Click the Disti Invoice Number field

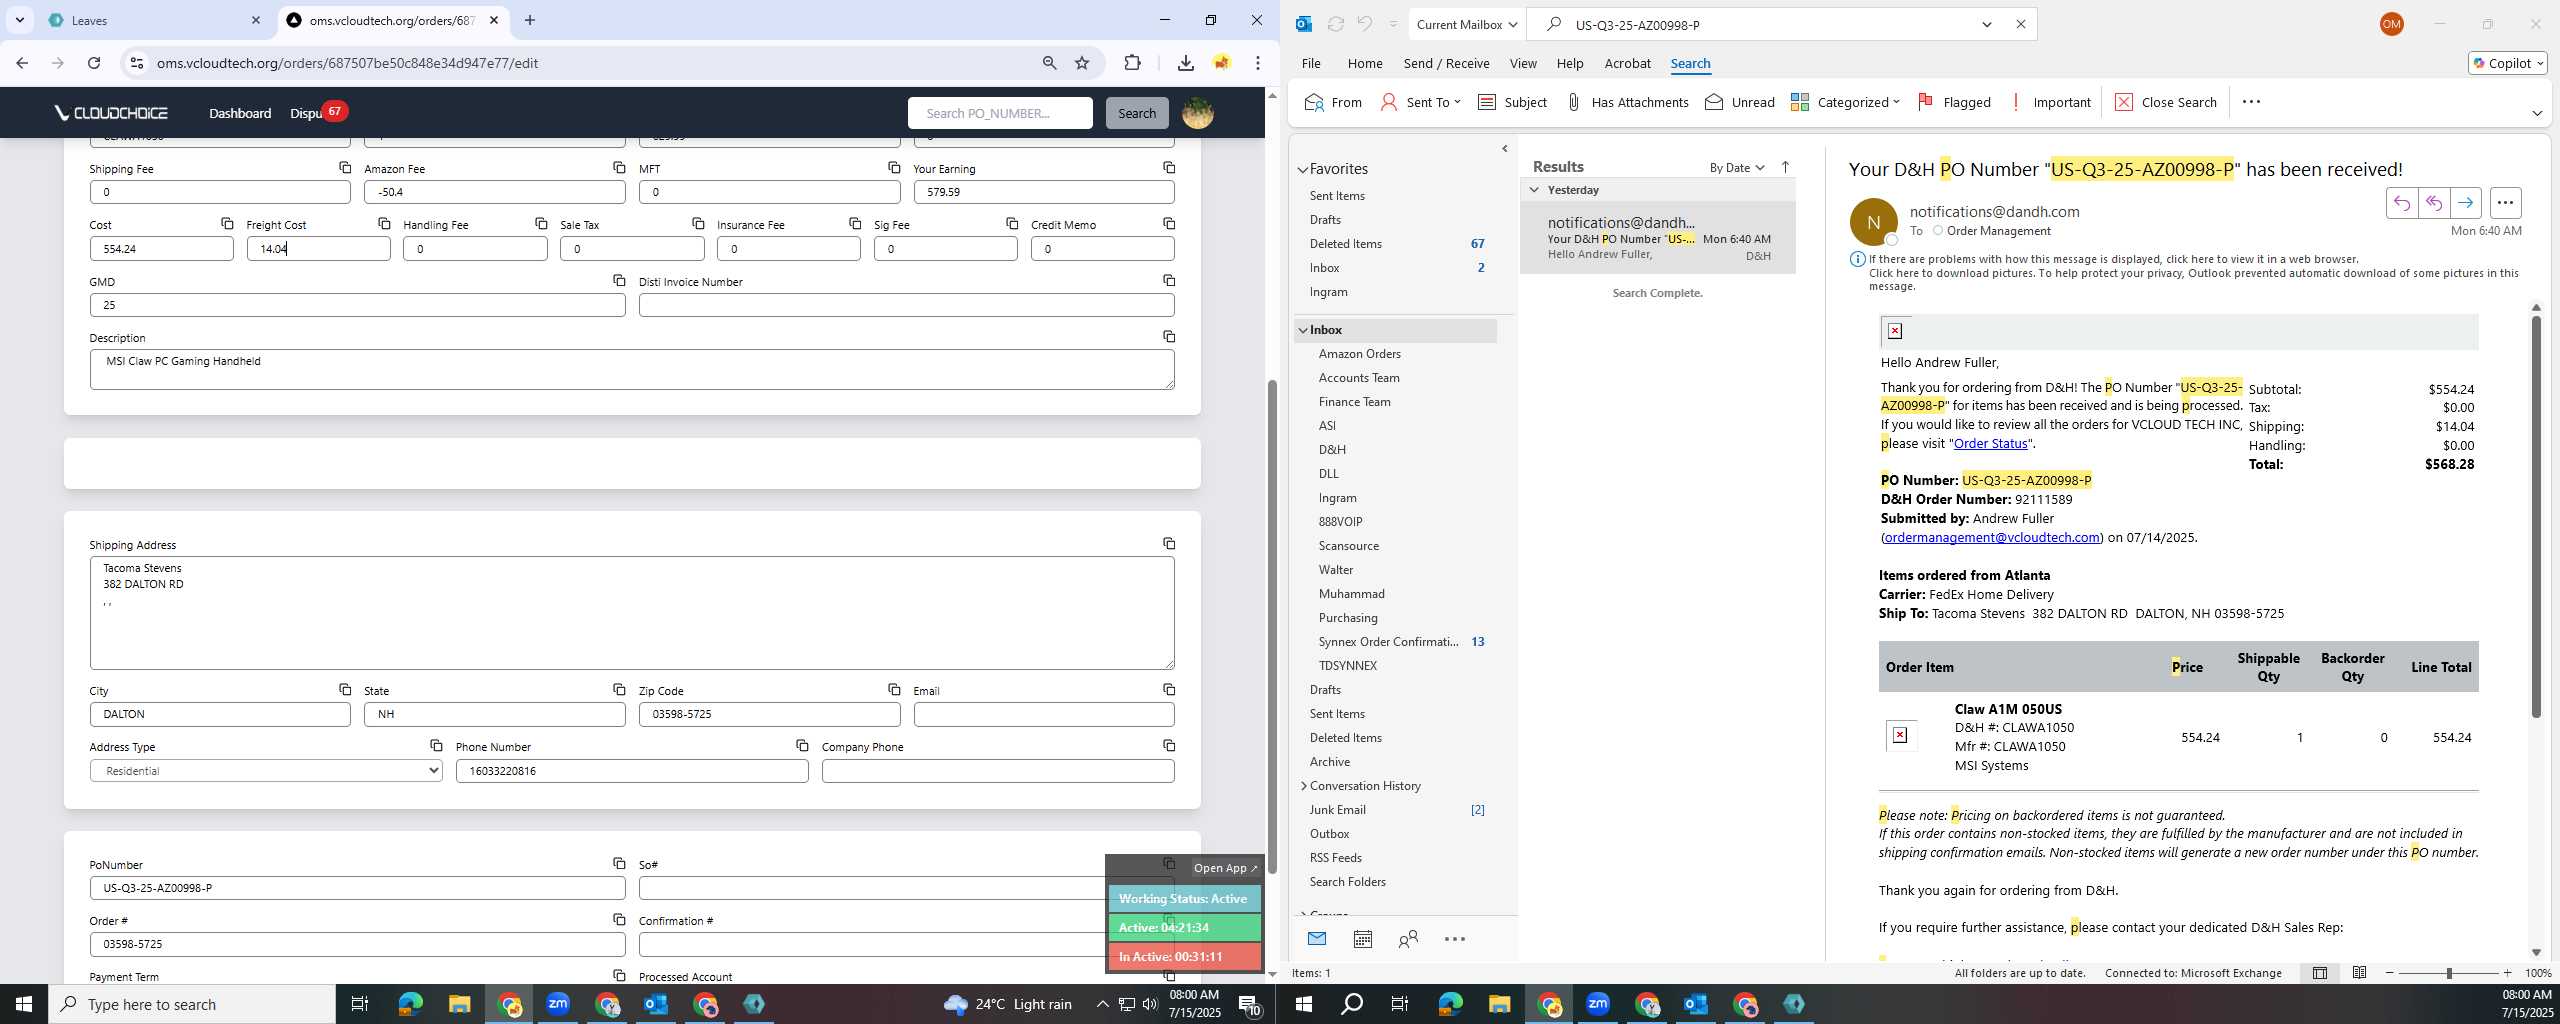click(906, 305)
